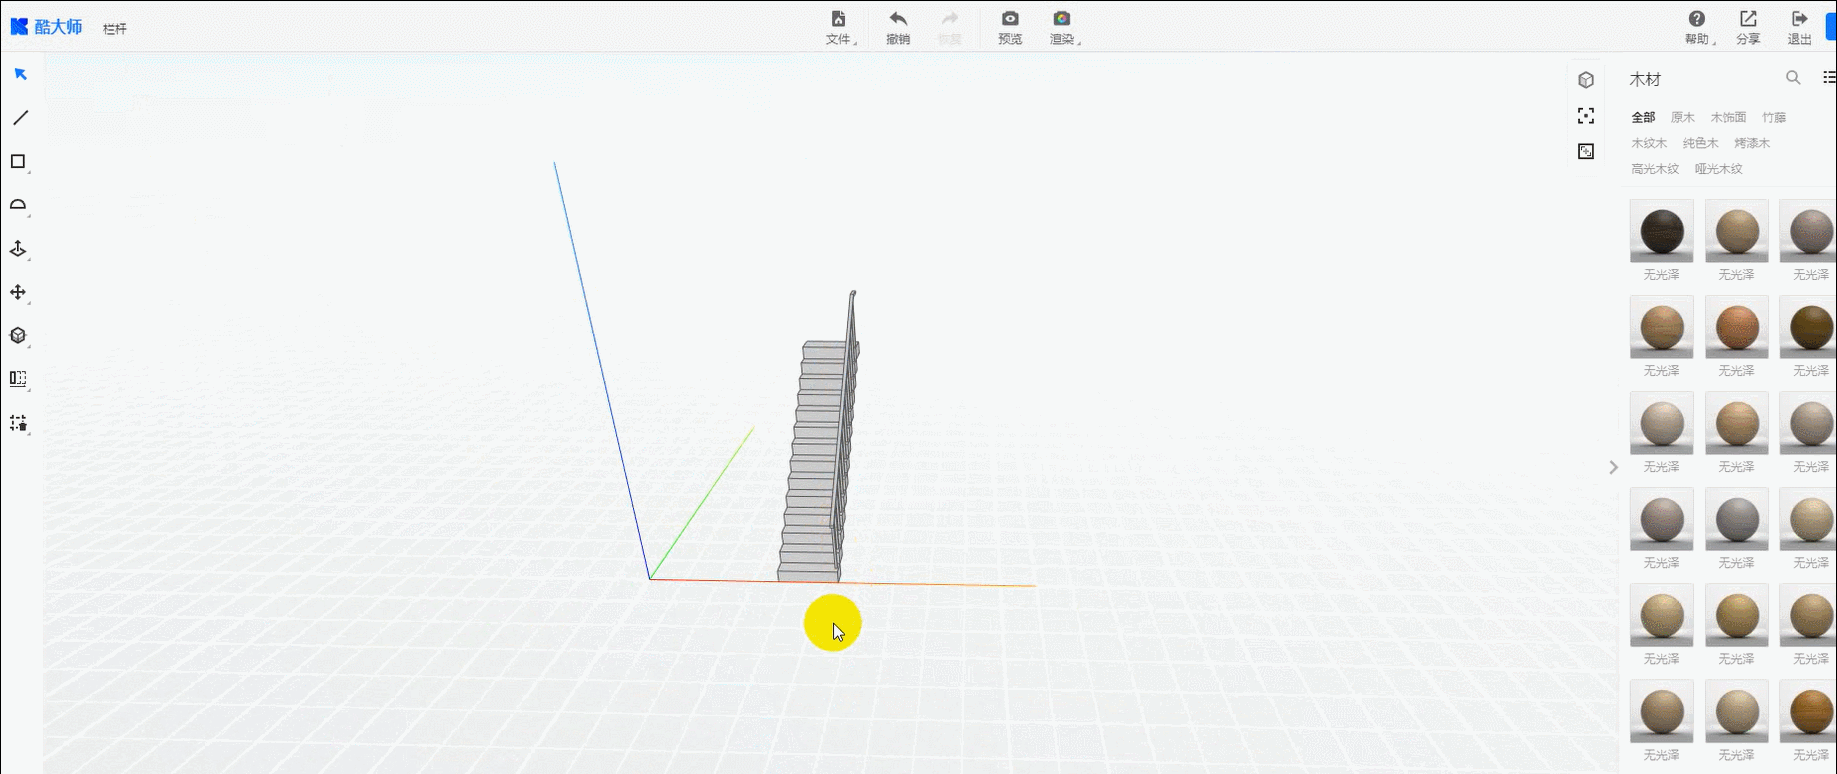The width and height of the screenshot is (1837, 774).
Task: Activate the push-pull extrude tool
Action: pyautogui.click(x=18, y=249)
